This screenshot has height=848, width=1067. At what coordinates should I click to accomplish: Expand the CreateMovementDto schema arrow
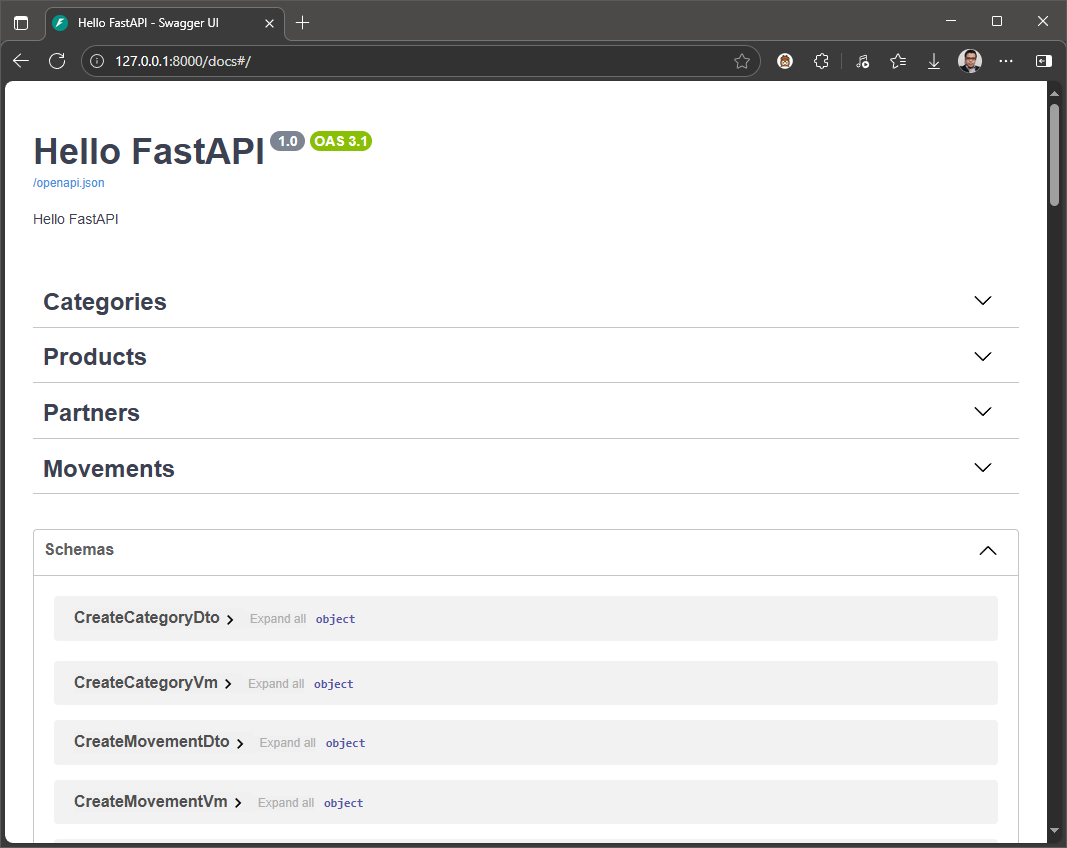coord(240,744)
